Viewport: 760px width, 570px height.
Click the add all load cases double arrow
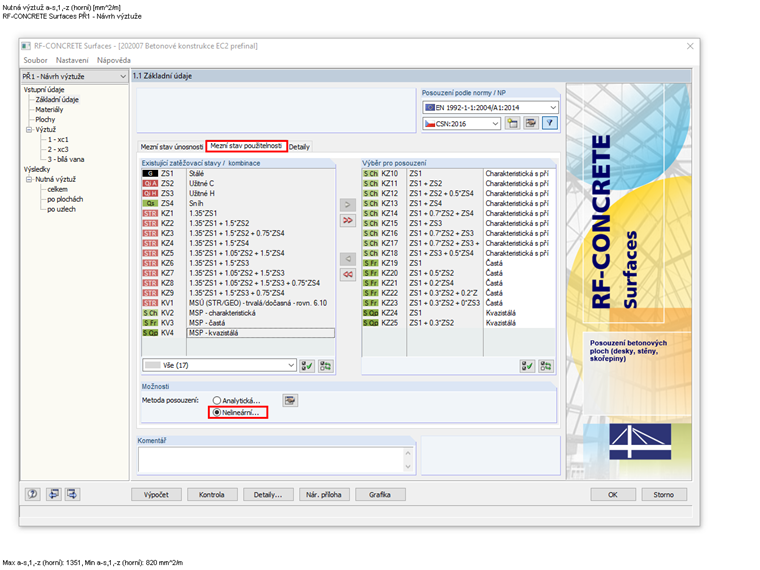click(x=348, y=221)
